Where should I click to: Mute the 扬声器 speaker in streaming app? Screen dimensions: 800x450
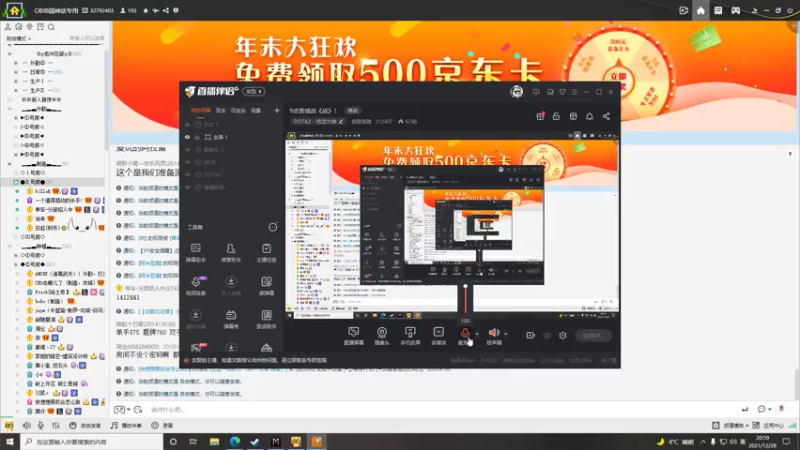coord(493,333)
